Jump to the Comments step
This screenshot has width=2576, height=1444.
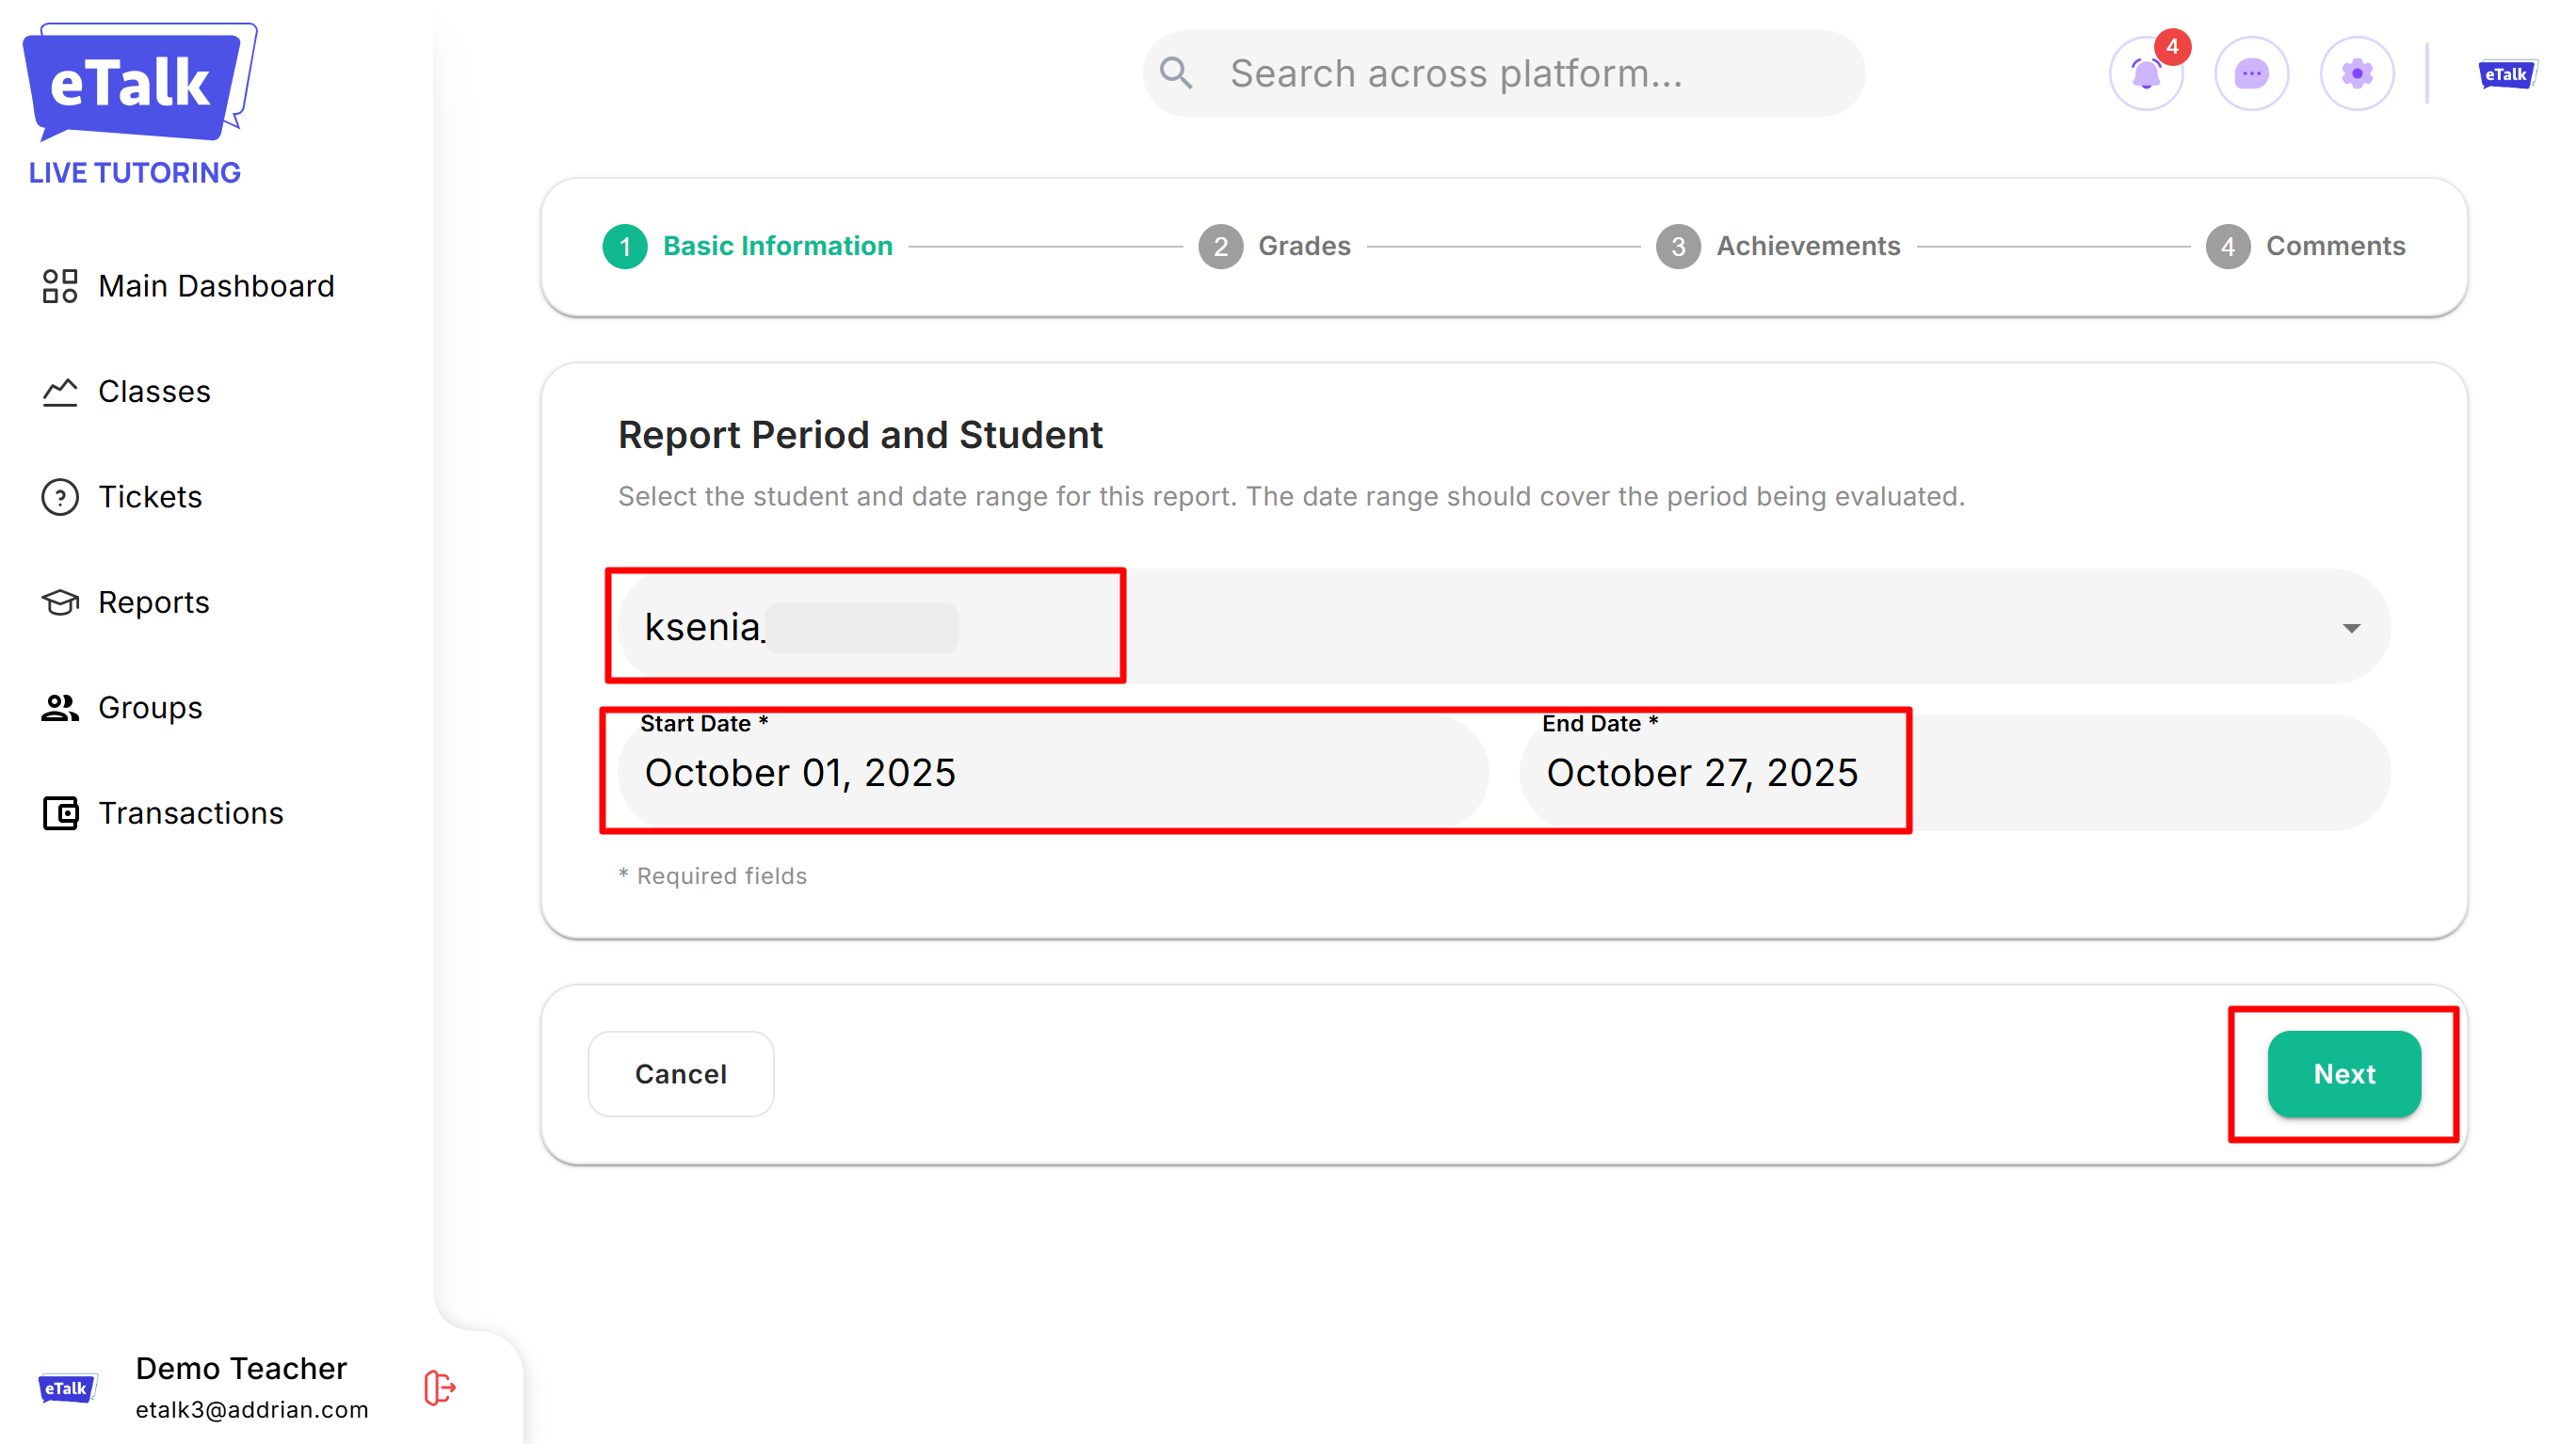(x=2305, y=246)
